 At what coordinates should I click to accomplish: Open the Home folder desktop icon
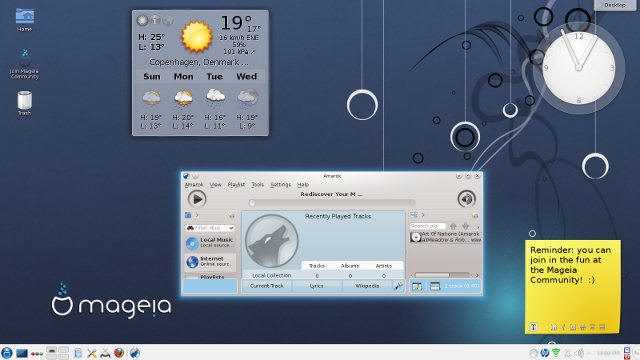24,20
